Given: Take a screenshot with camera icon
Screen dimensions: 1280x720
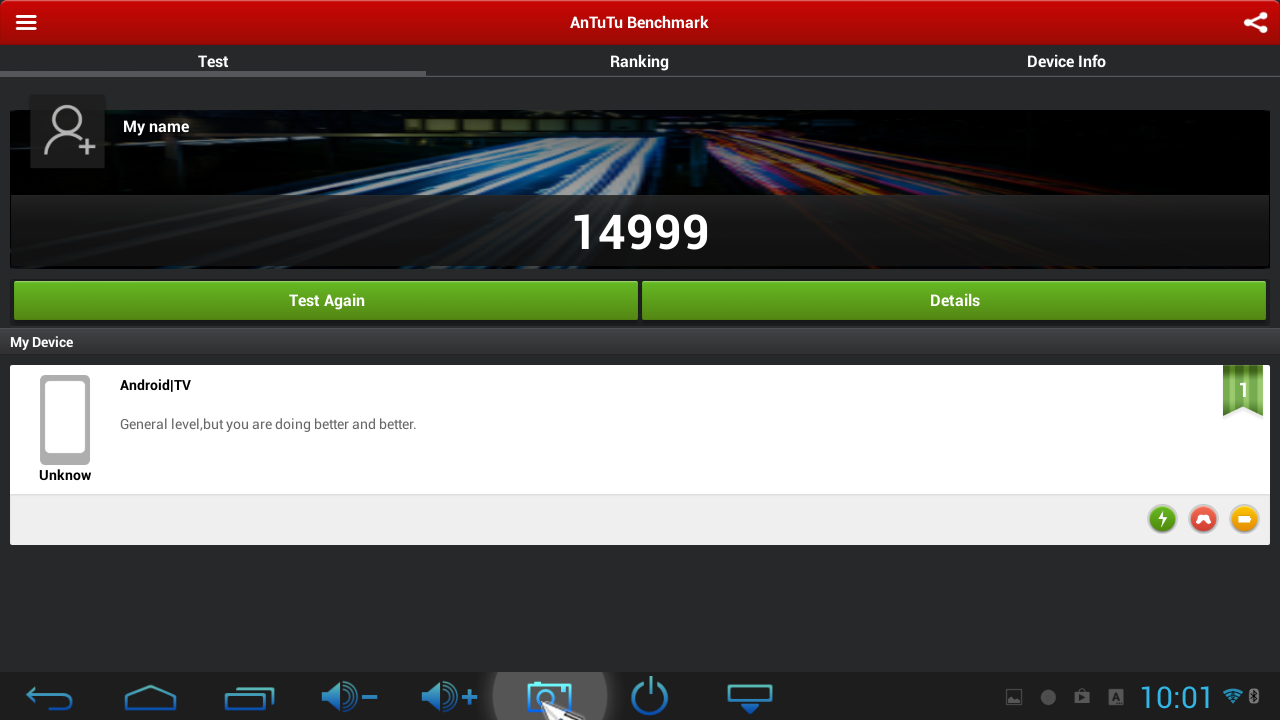Looking at the screenshot, I should 549,696.
